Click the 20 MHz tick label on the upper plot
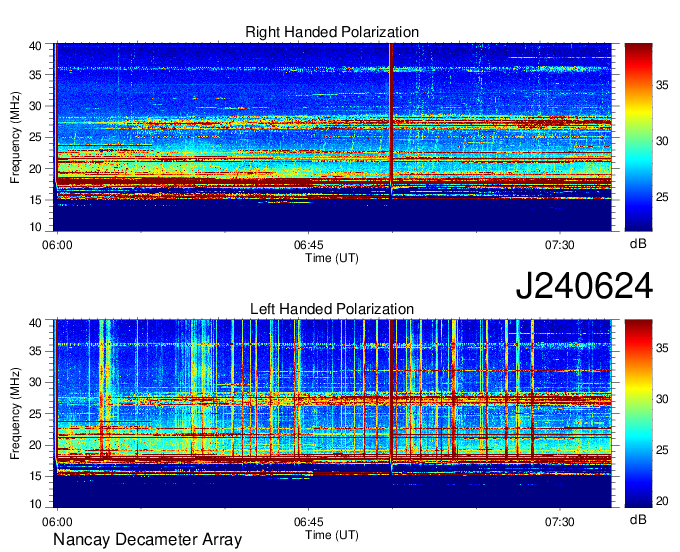The image size is (680, 552). pos(35,169)
